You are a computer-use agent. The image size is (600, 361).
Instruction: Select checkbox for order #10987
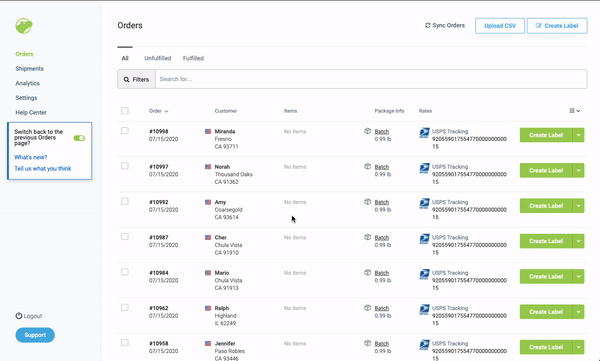(x=125, y=237)
